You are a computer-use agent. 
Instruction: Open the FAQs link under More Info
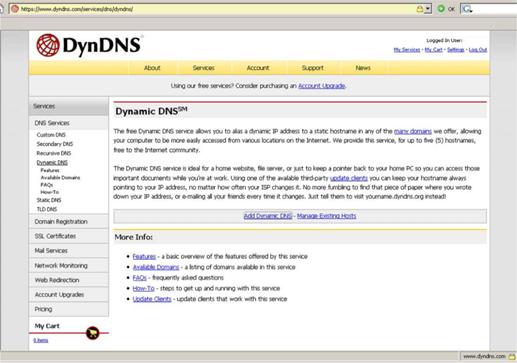click(139, 278)
